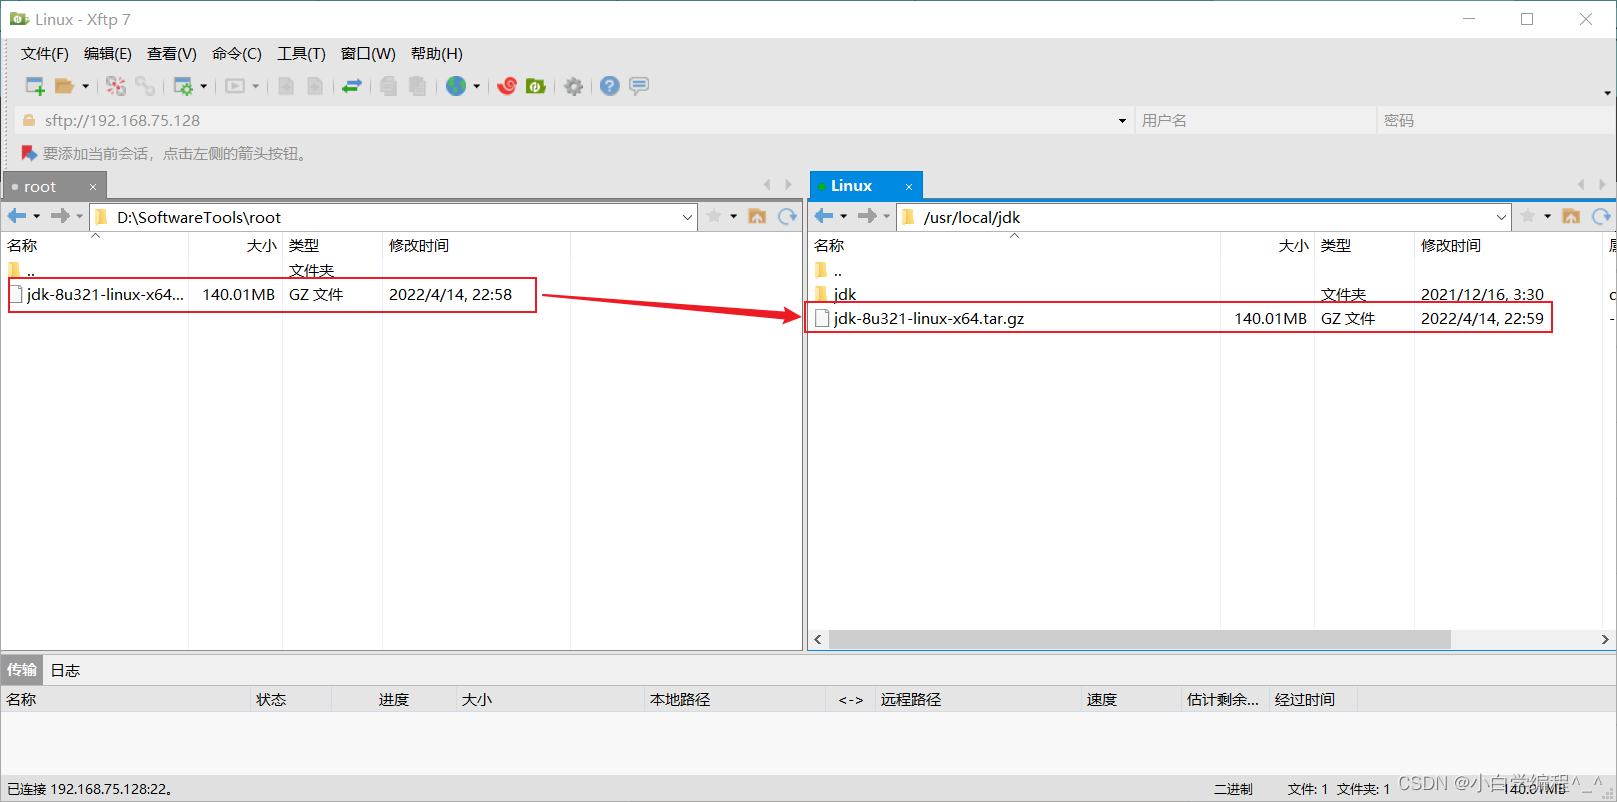The width and height of the screenshot is (1617, 802).
Task: Go forward in remote Linux pane
Action: pyautogui.click(x=867, y=216)
